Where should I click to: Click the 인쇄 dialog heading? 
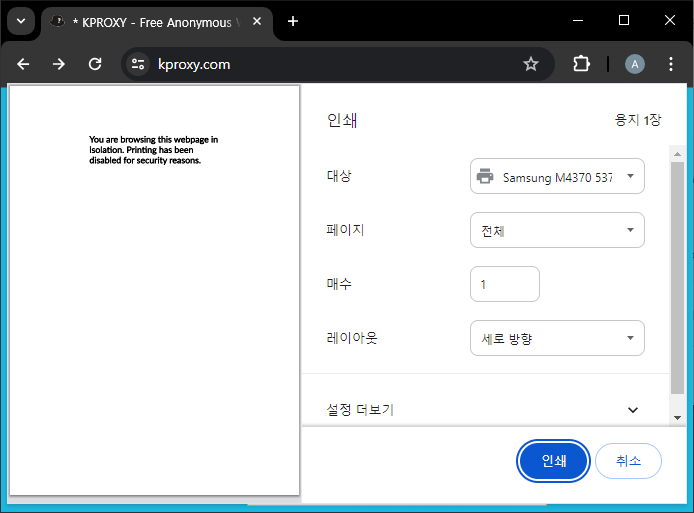[342, 120]
